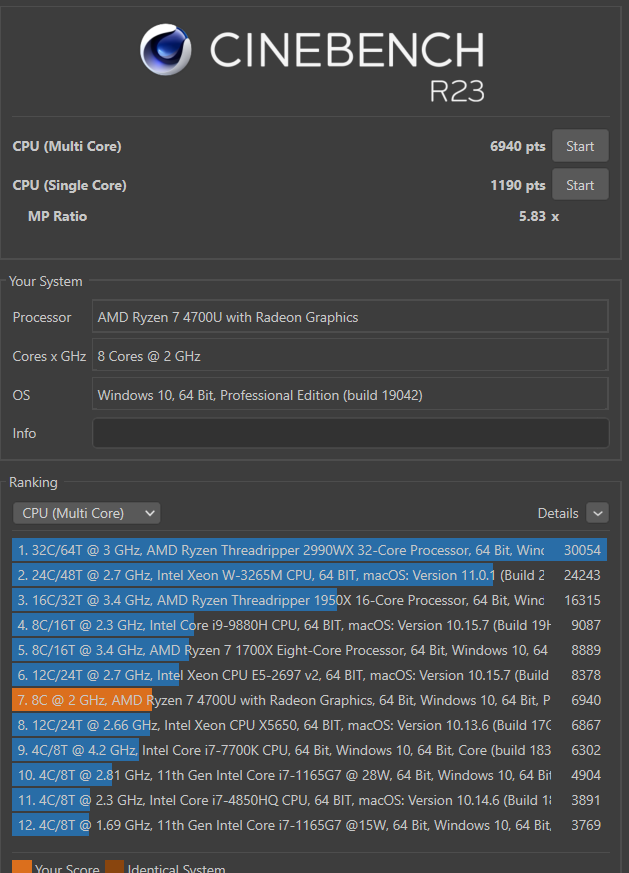629x873 pixels.
Task: Click the 1190 pts single core score
Action: coord(518,185)
